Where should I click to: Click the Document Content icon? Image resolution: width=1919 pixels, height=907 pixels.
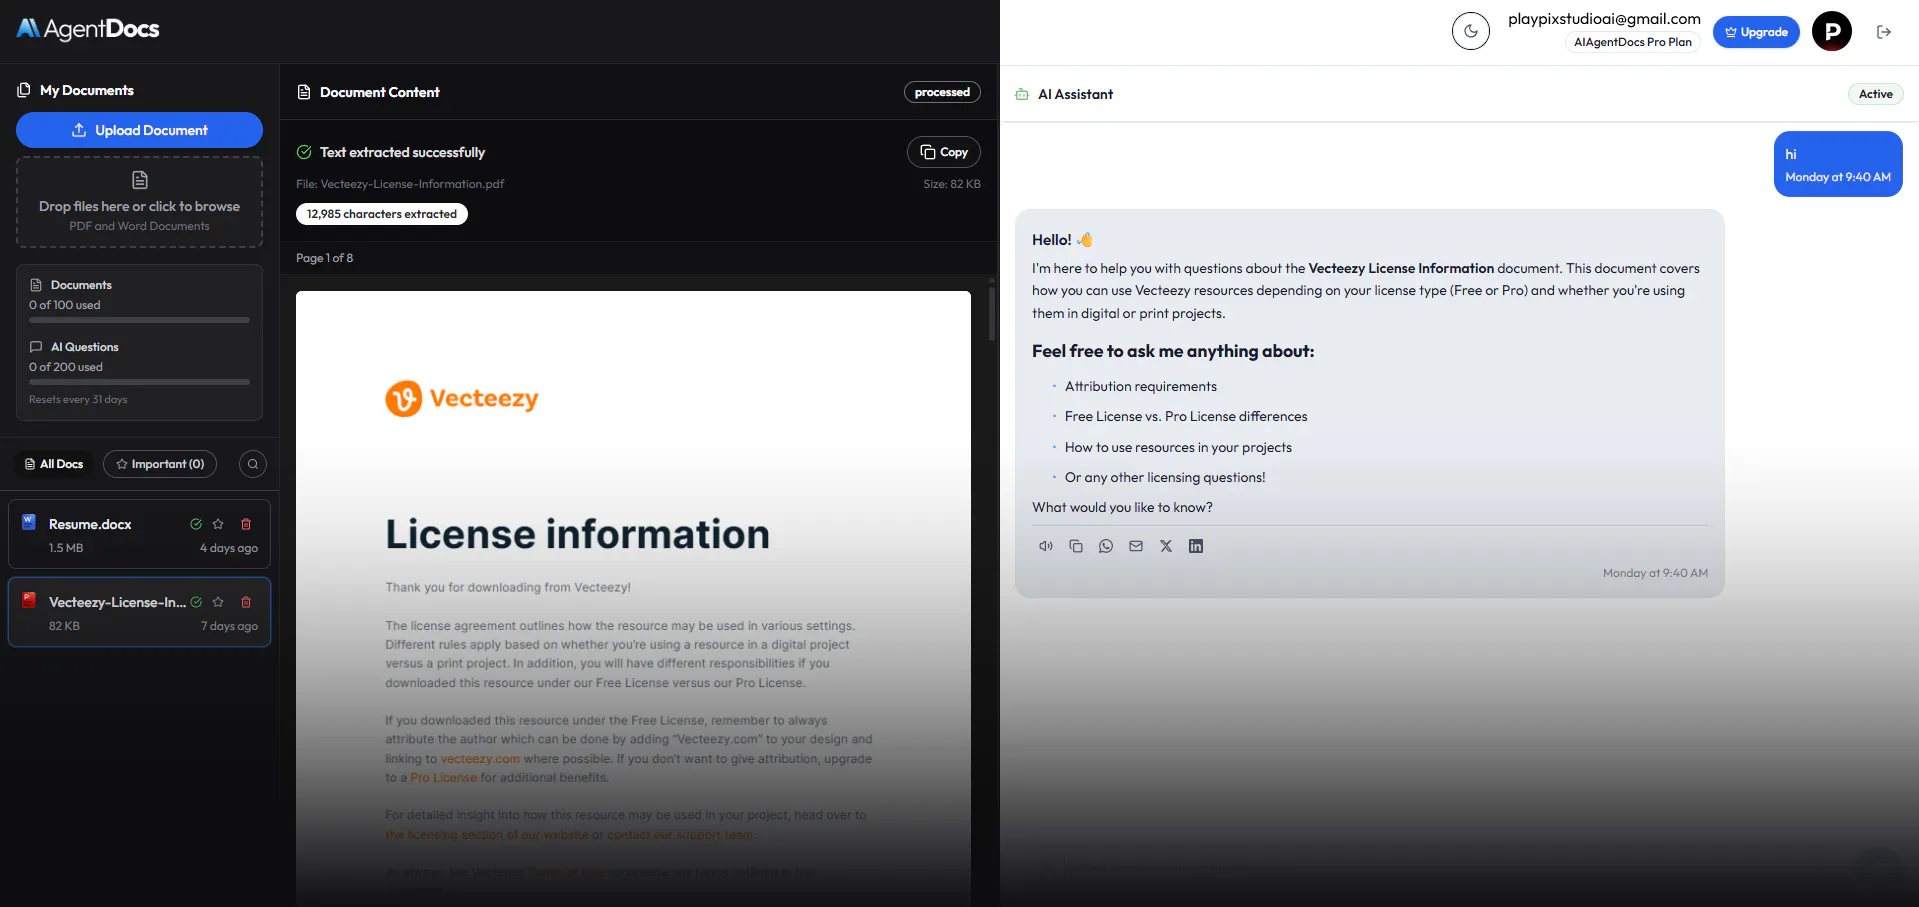click(x=304, y=92)
